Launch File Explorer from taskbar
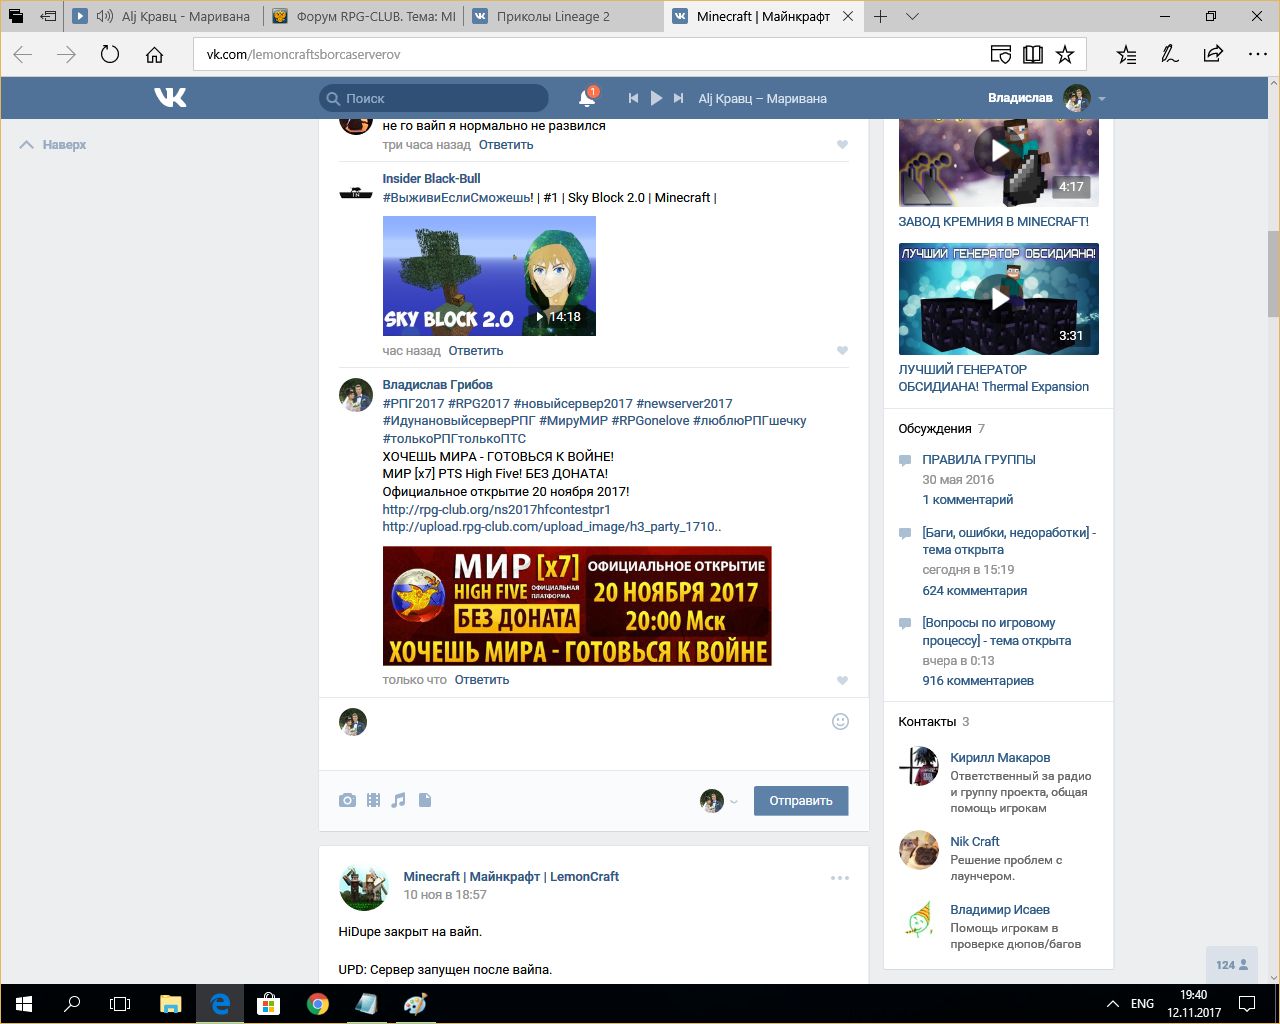The height and width of the screenshot is (1024, 1280). click(171, 1003)
